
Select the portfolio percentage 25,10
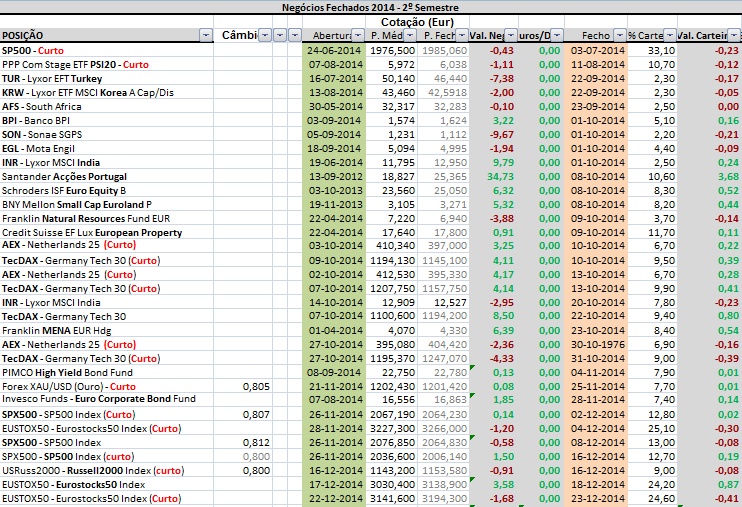click(653, 429)
